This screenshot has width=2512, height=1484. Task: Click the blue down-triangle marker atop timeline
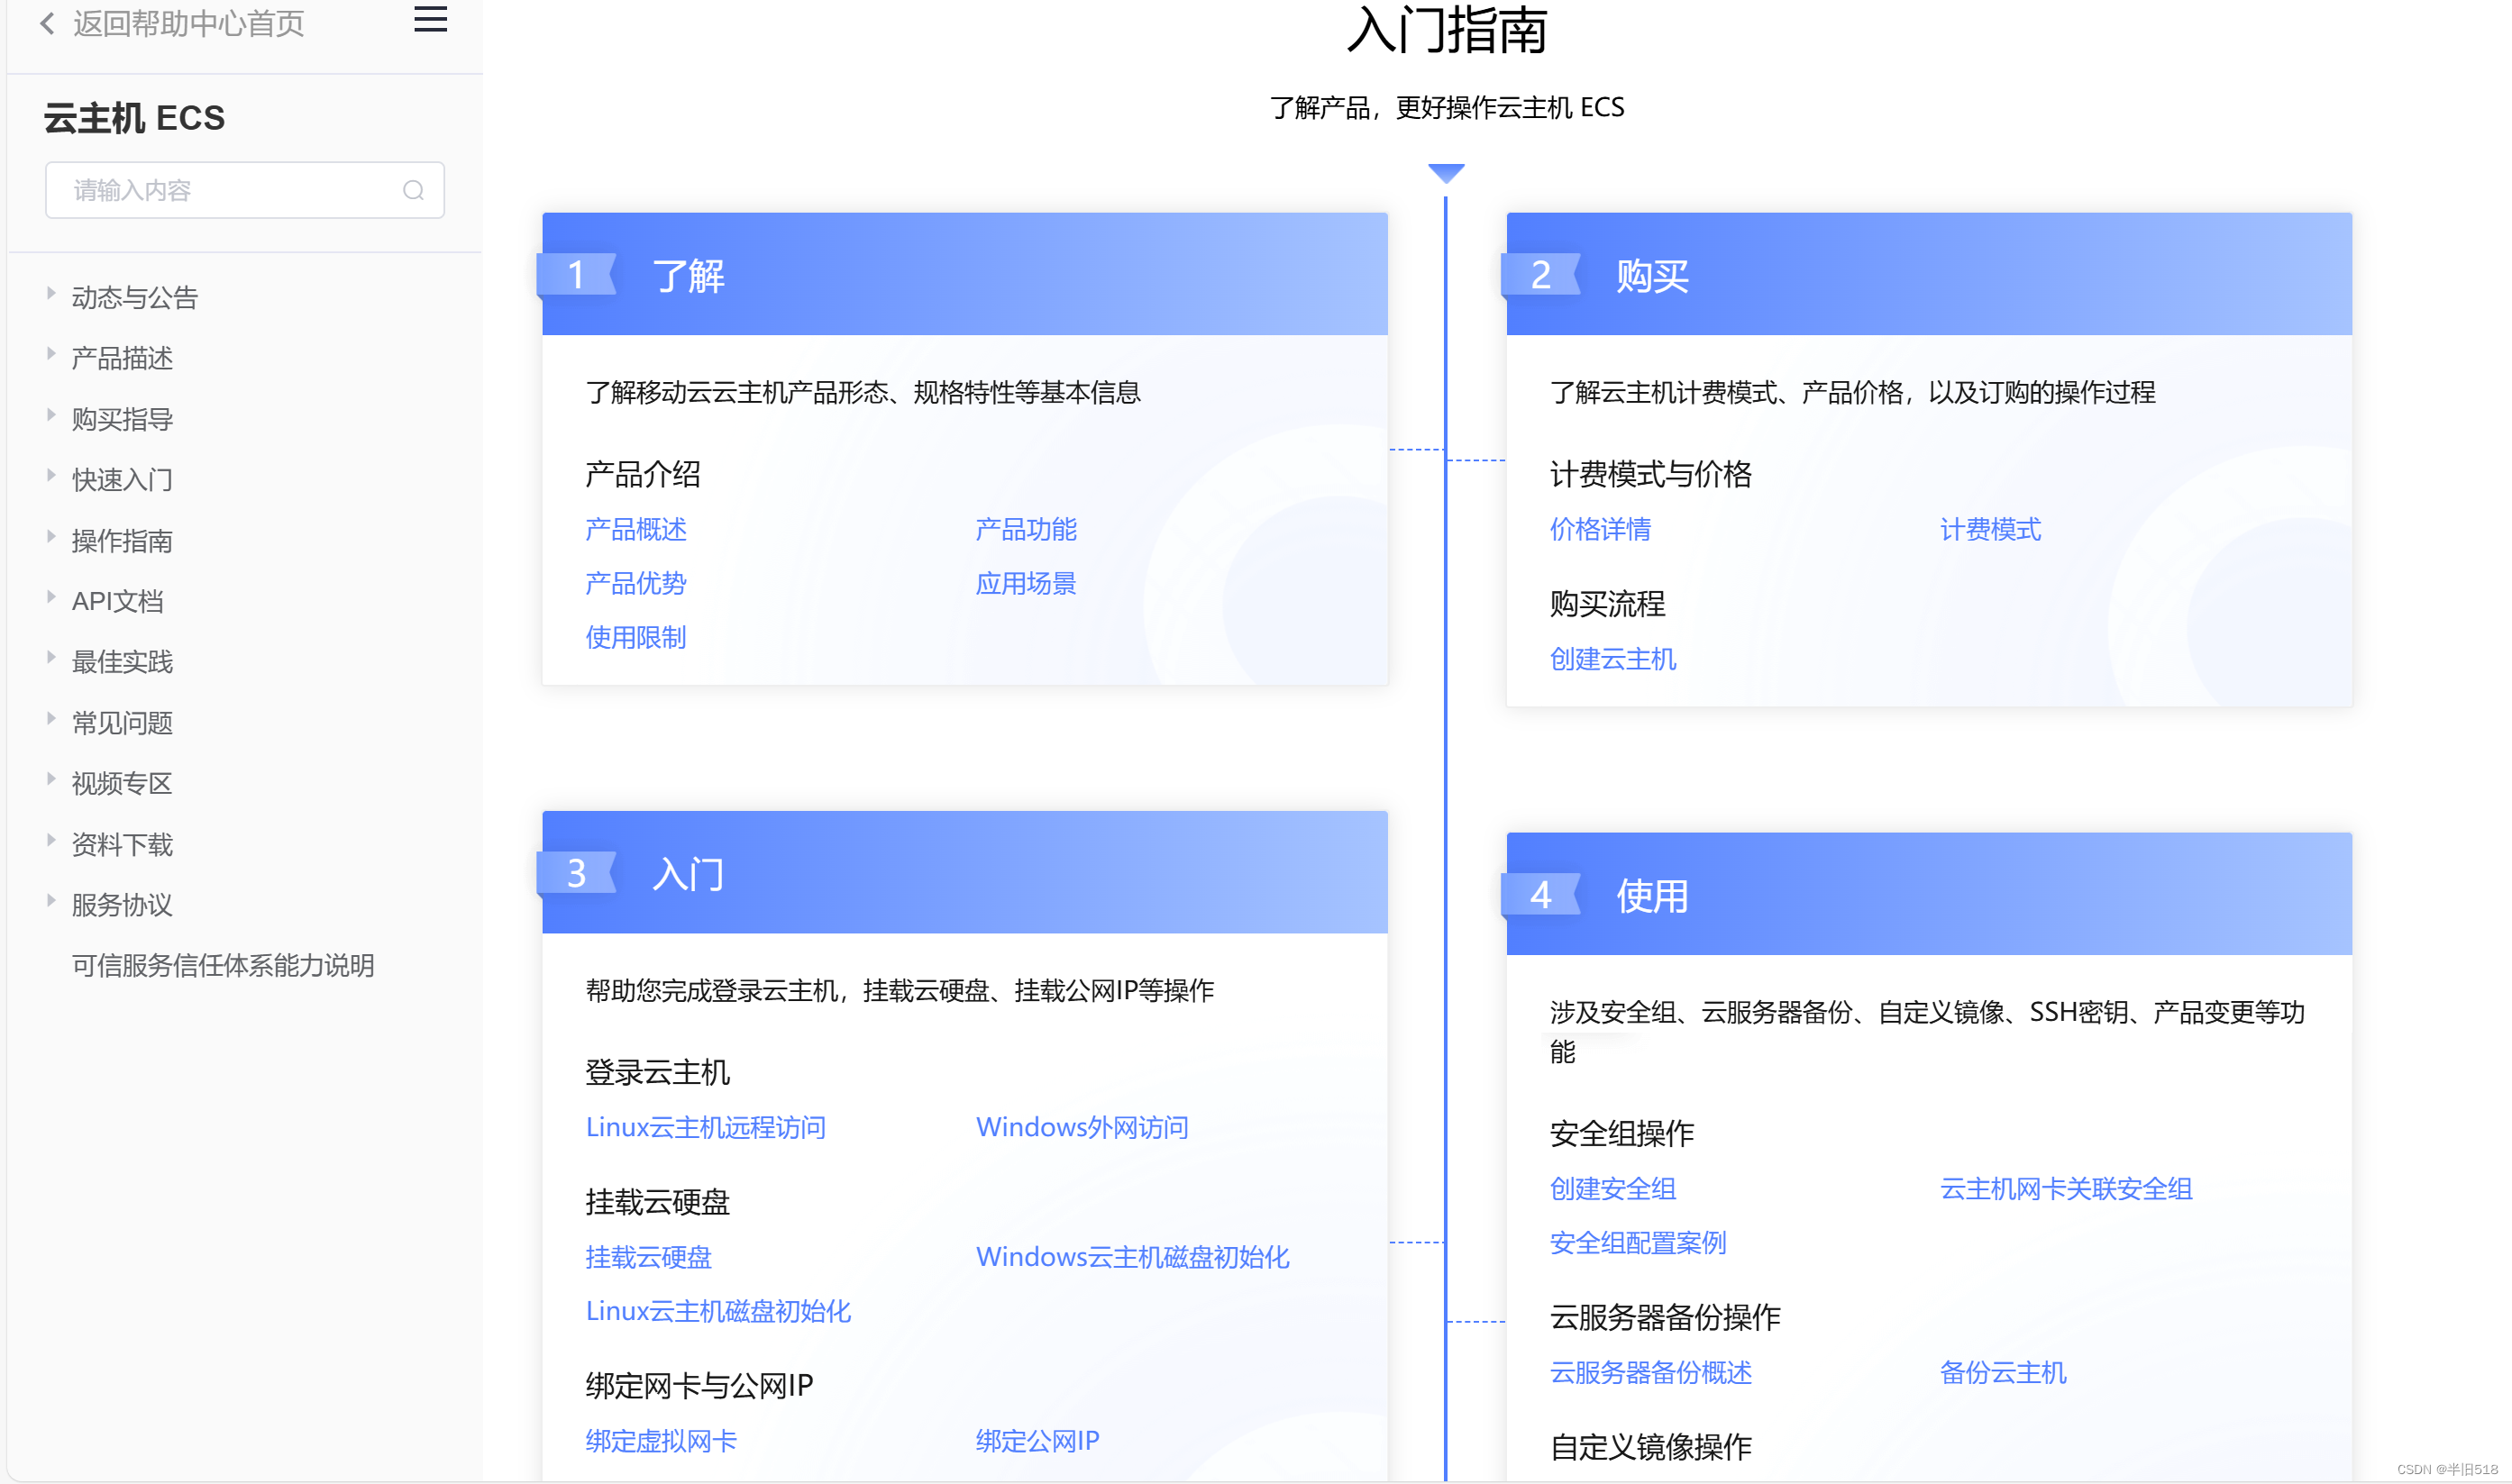tap(1446, 173)
